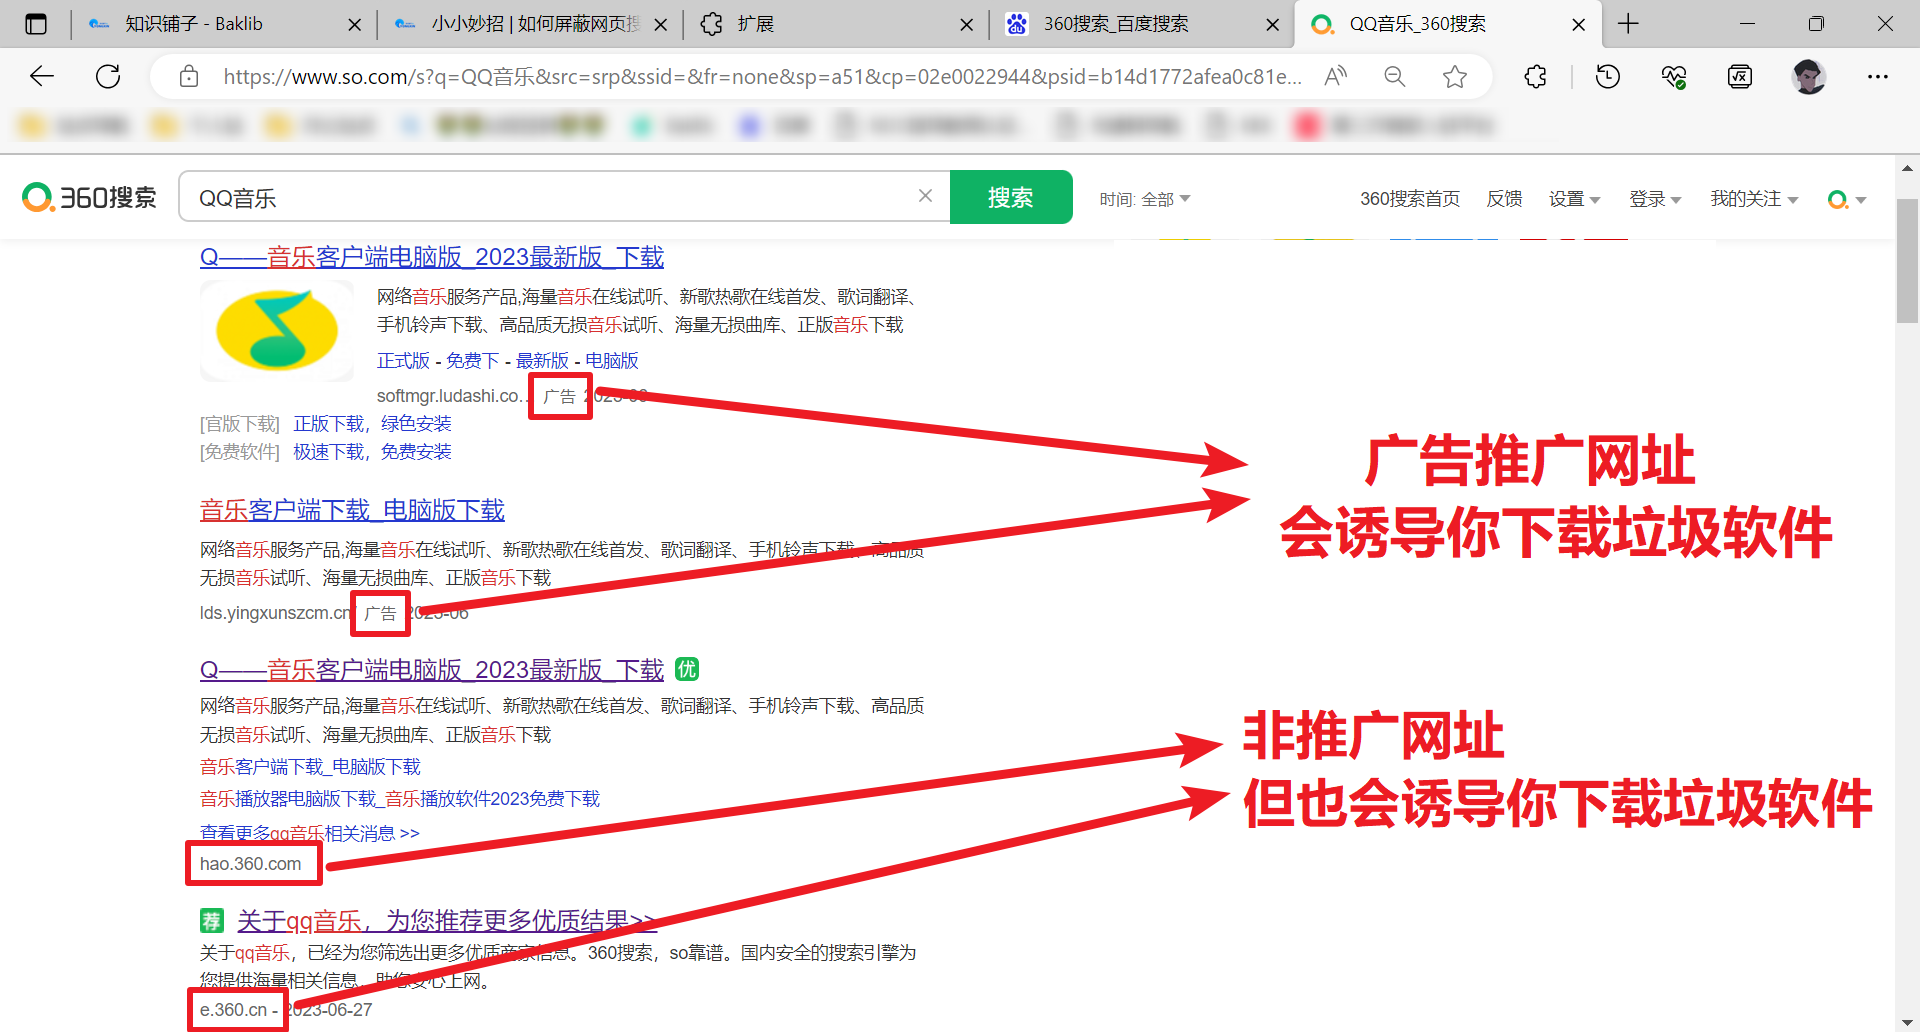Expand the 360 icon dropdown at right
1920x1032 pixels.
(1847, 200)
